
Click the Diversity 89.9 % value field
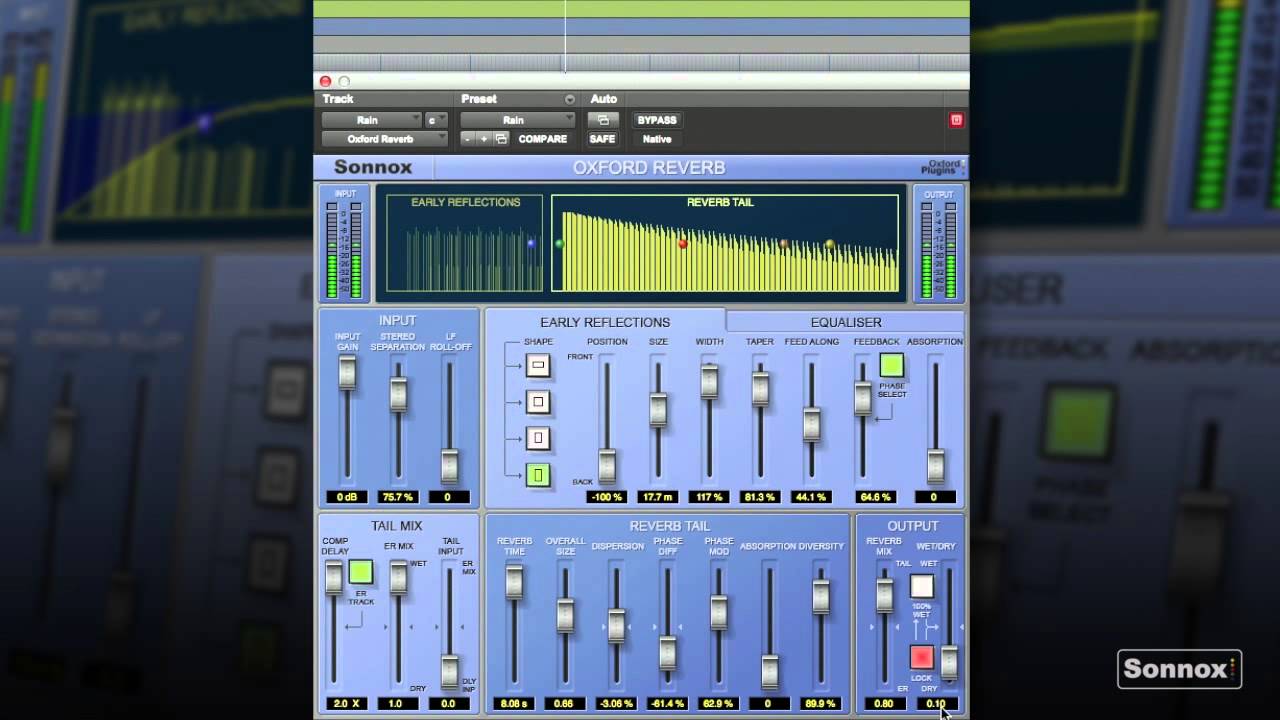tap(820, 704)
